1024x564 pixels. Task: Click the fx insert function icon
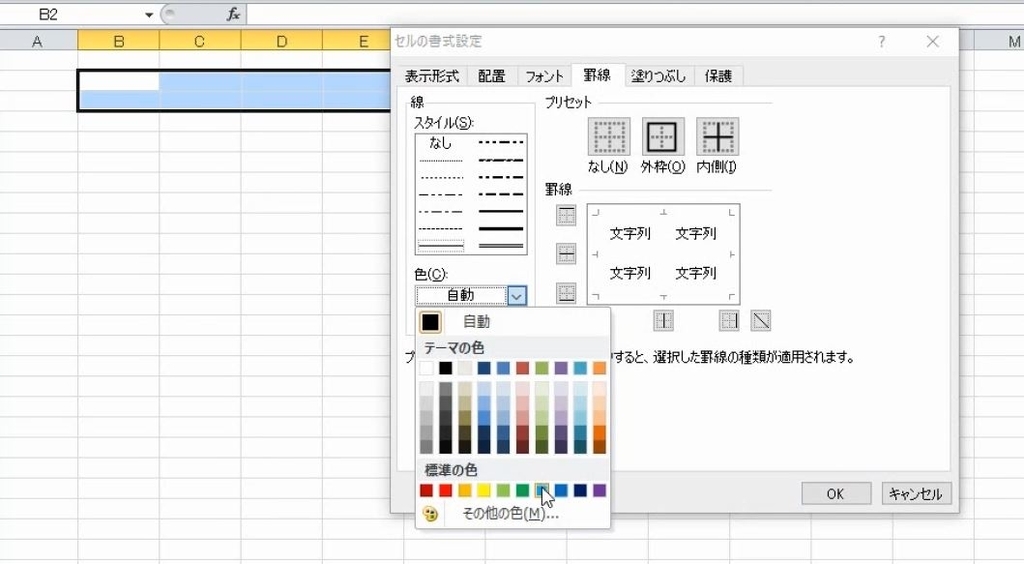coord(233,14)
